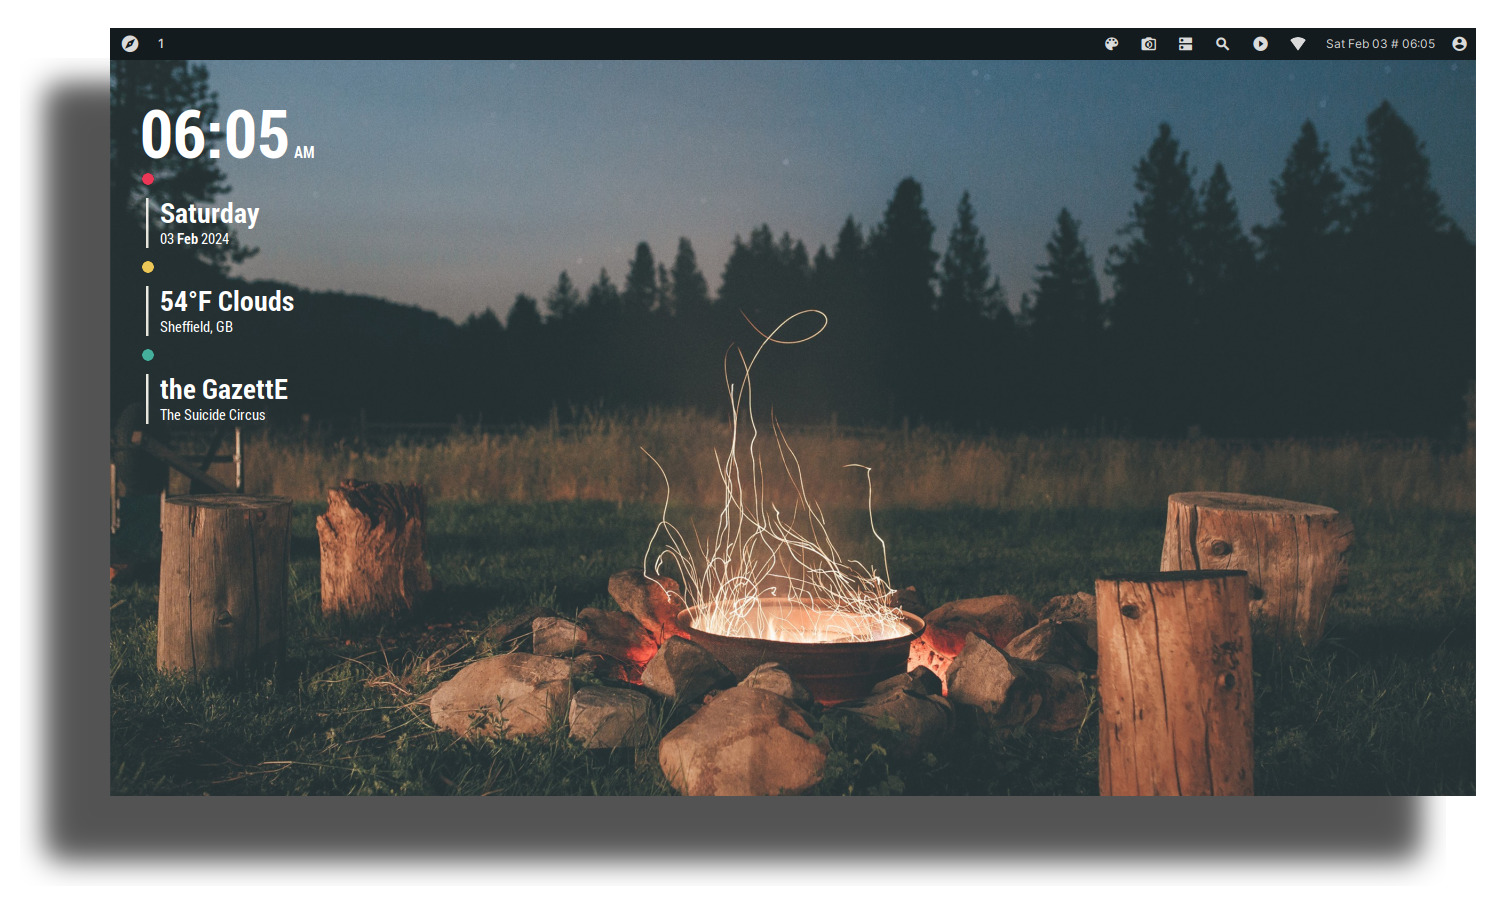Viewport: 1500px width, 906px height.
Task: Click the 'the GazettE' now playing artist
Action: tap(224, 389)
